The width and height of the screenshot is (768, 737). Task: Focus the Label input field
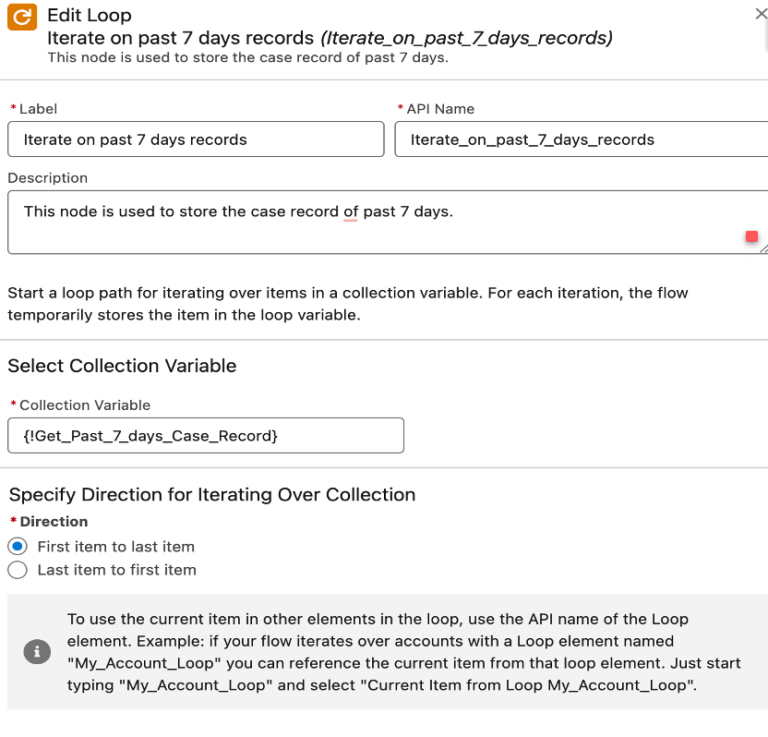click(196, 140)
